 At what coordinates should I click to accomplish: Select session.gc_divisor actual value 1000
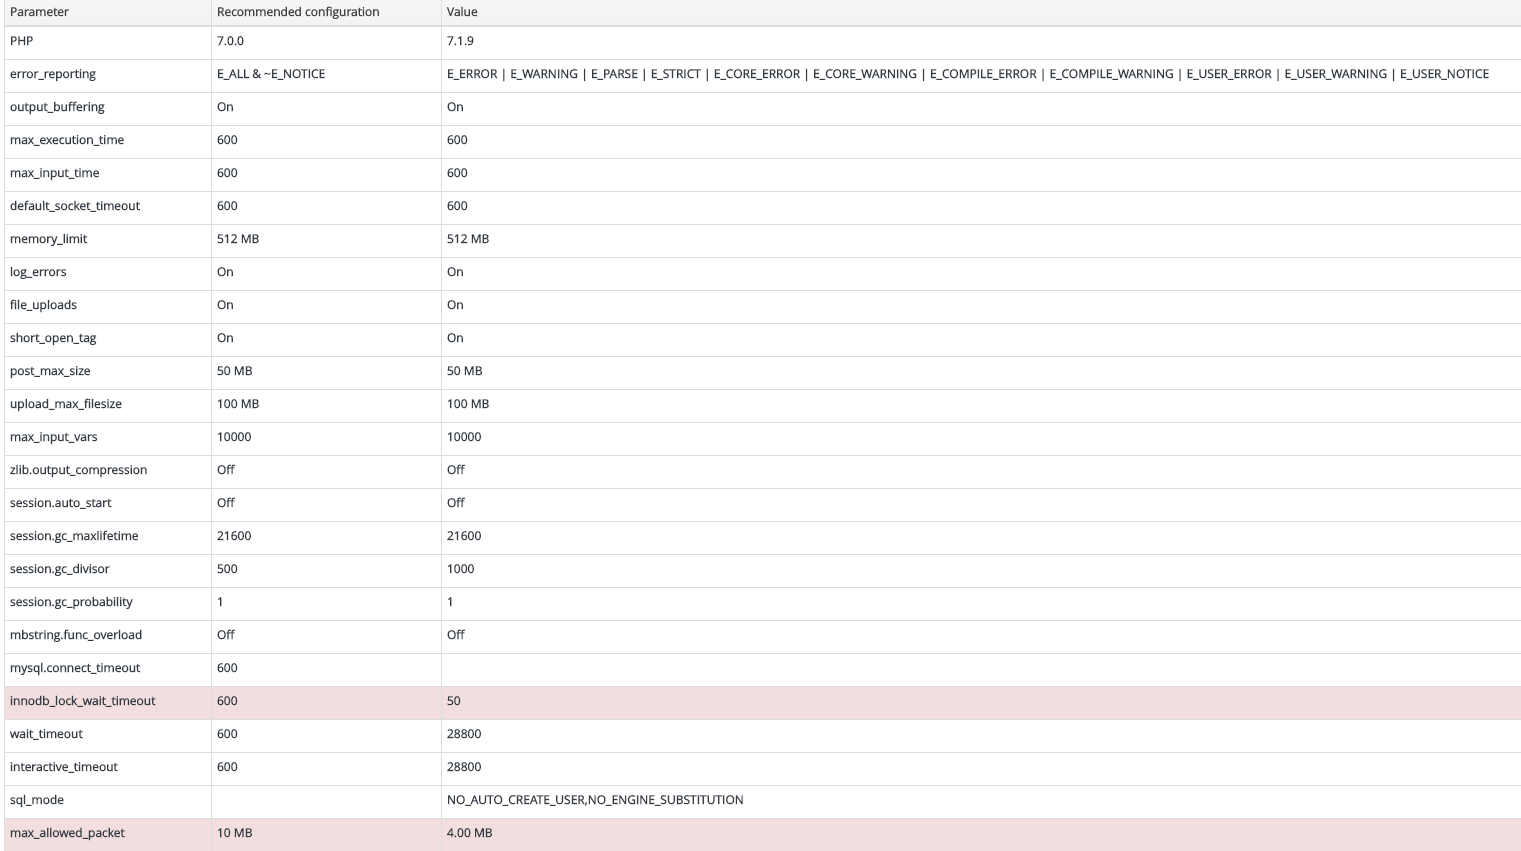click(x=461, y=569)
